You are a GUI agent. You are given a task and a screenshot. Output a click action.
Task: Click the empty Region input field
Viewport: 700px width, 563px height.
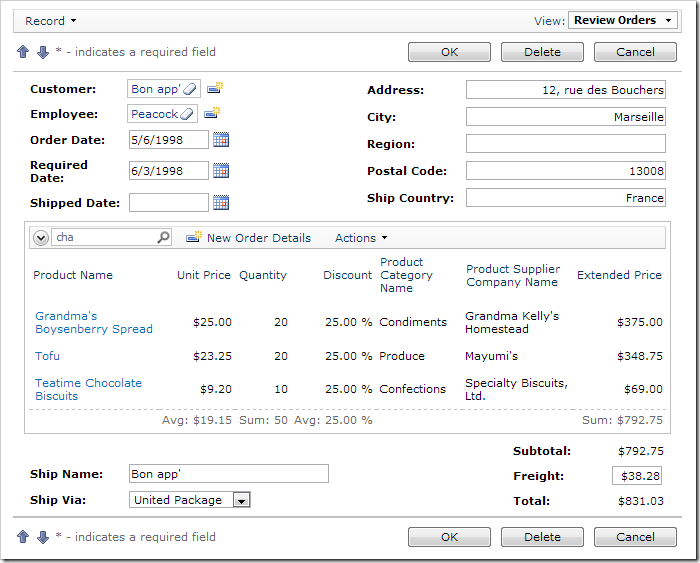tap(566, 144)
